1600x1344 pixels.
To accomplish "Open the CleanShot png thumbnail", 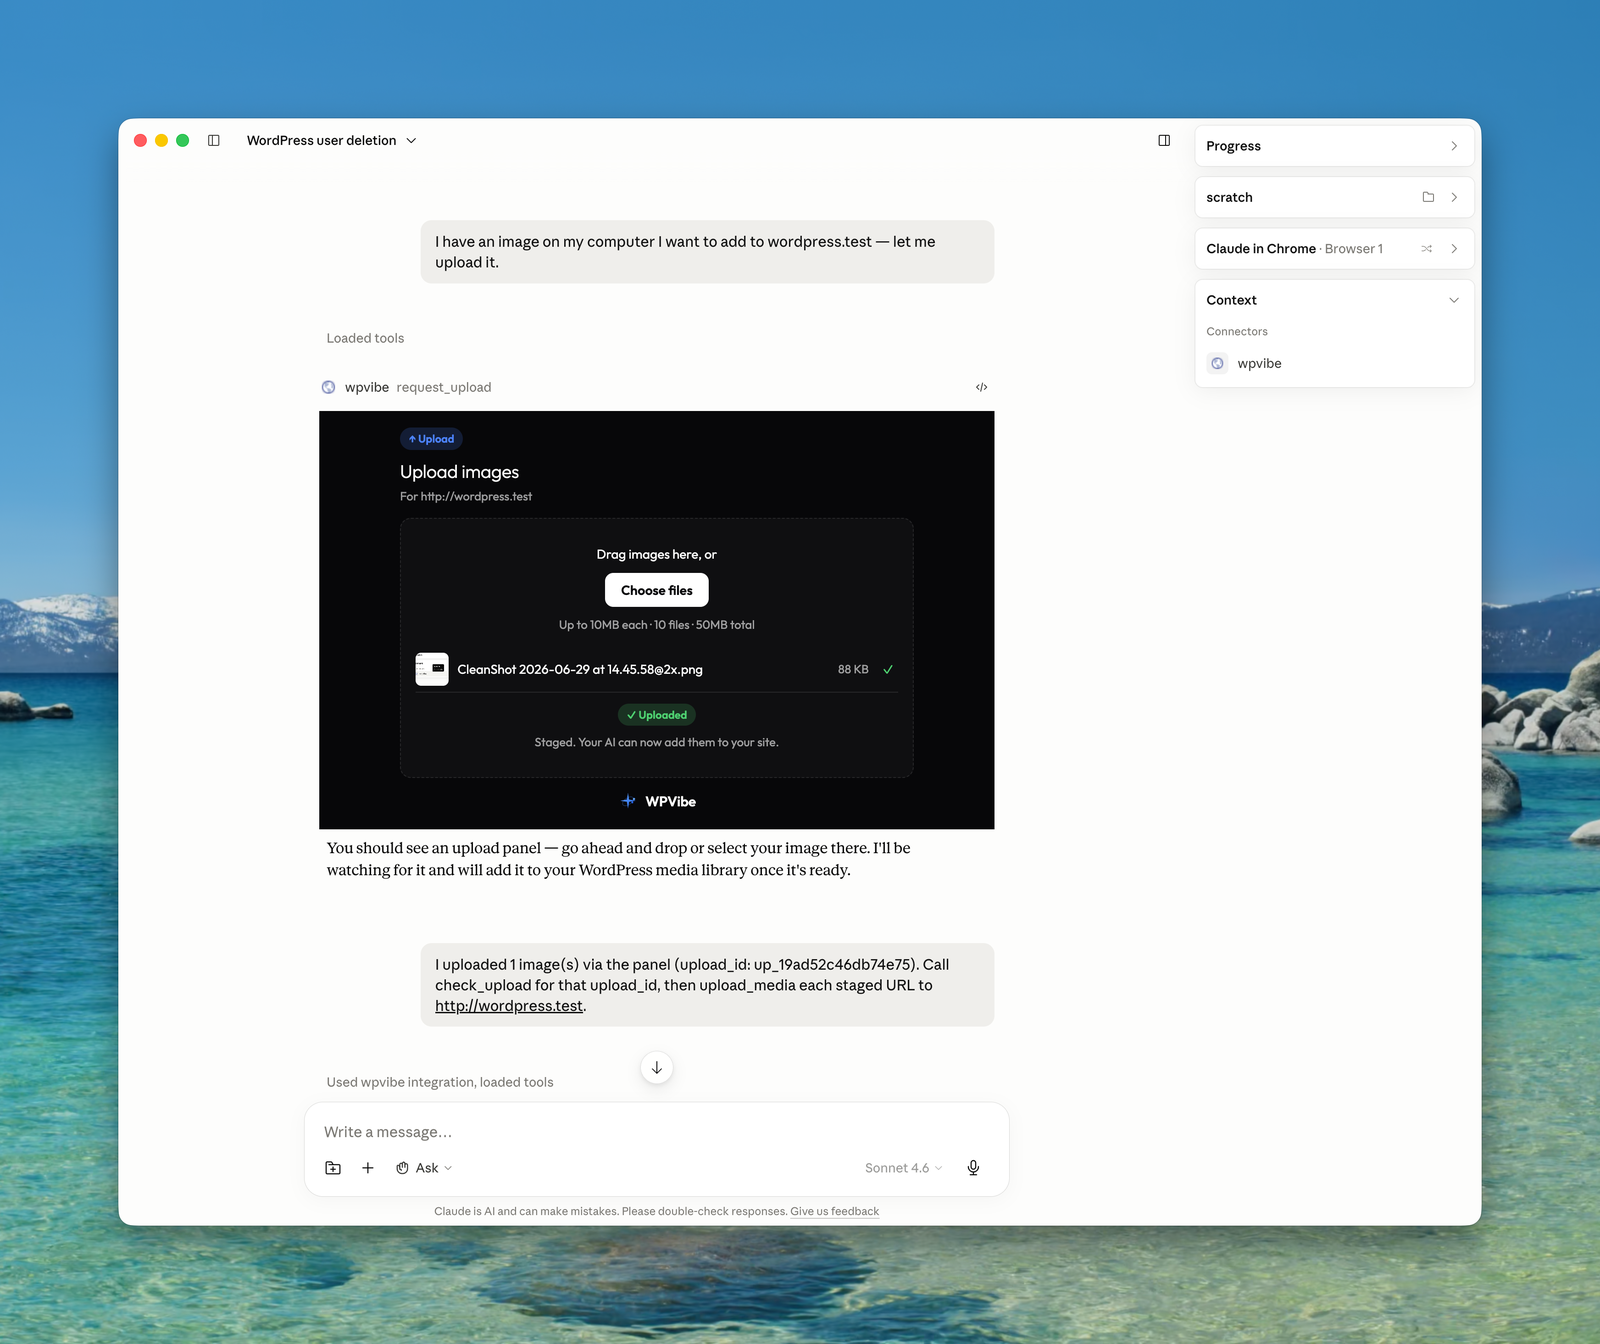I will tap(432, 669).
